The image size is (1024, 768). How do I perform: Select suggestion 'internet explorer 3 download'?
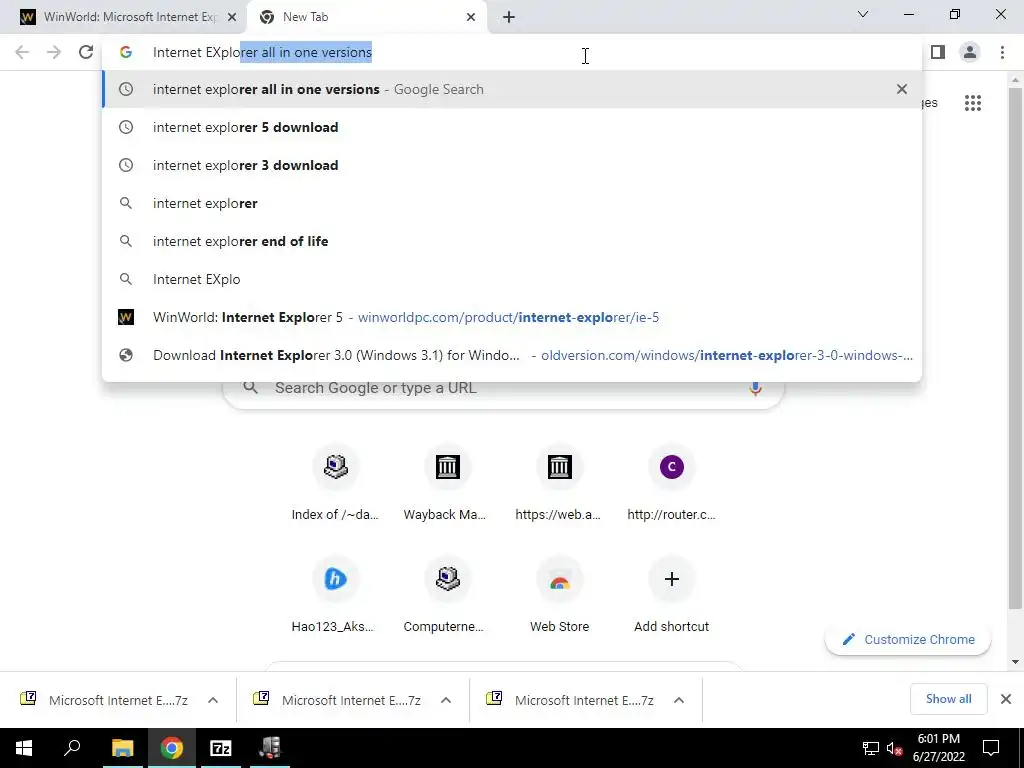point(512,165)
